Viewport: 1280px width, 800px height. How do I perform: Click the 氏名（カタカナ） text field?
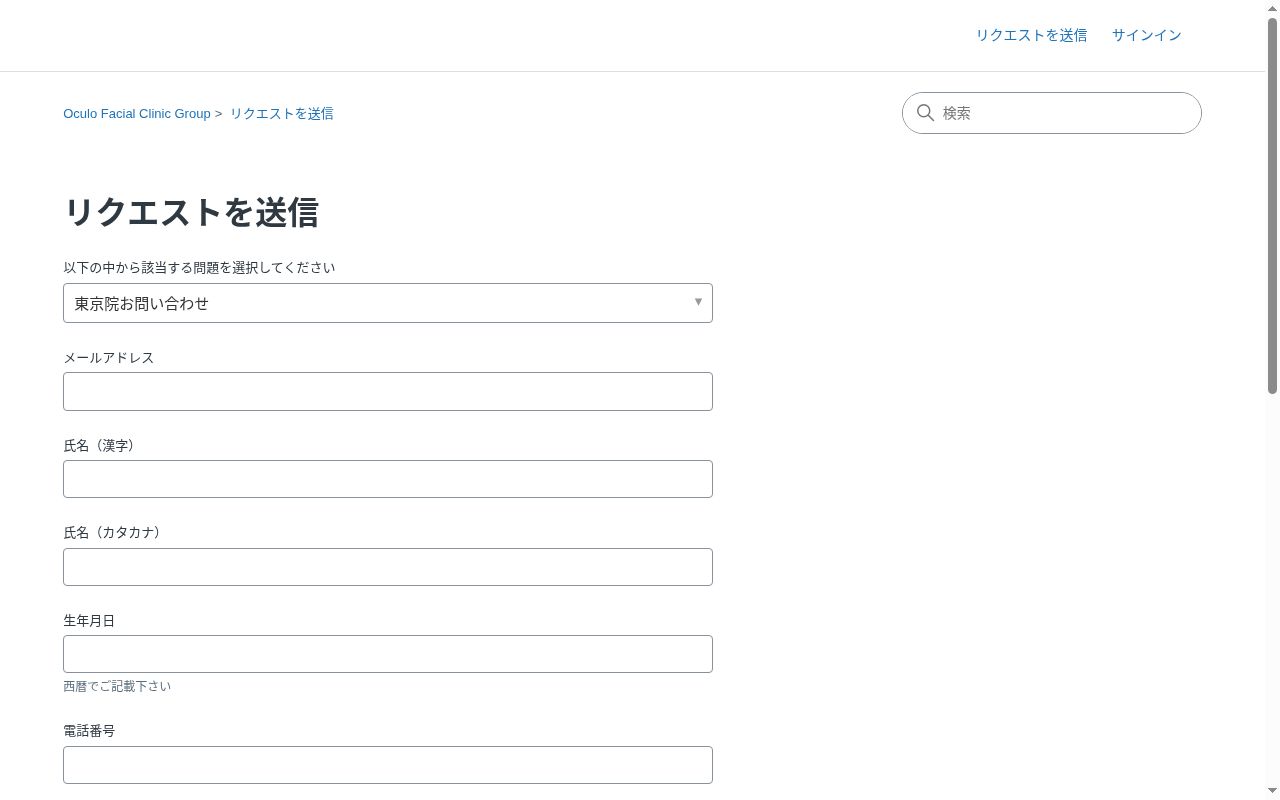tap(388, 567)
